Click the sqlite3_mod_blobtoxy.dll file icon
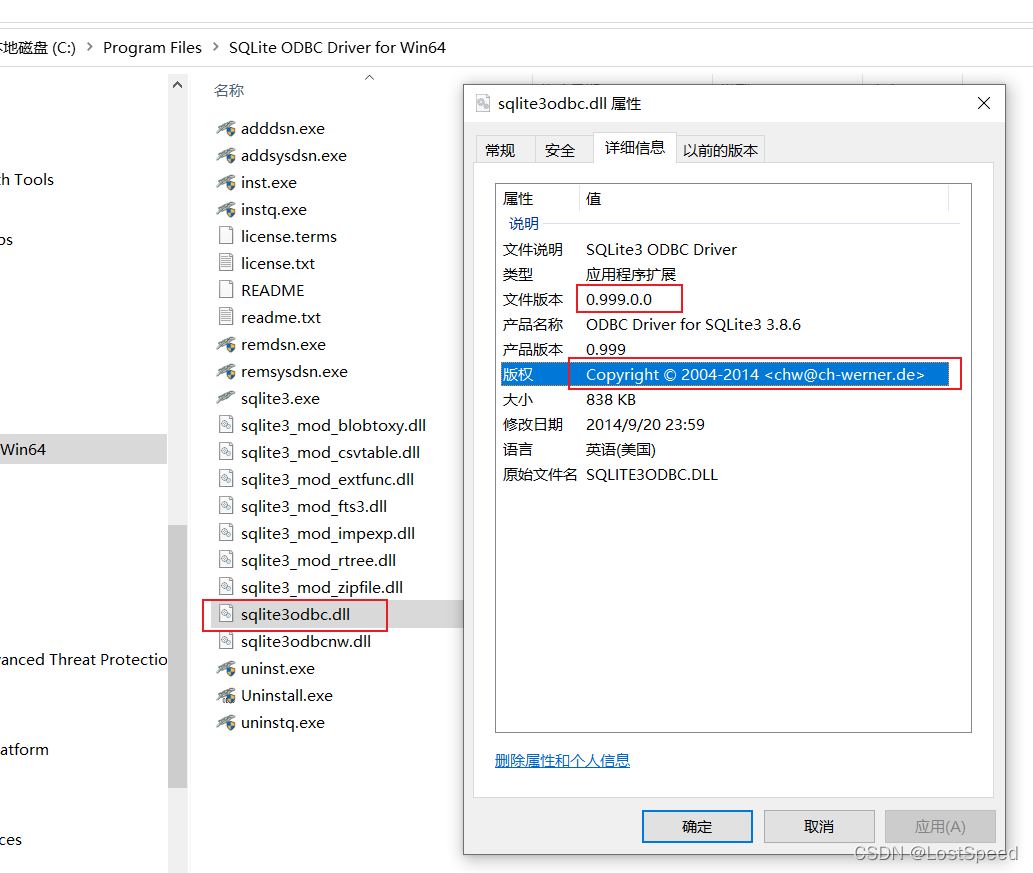This screenshot has width=1033, height=873. (x=226, y=425)
